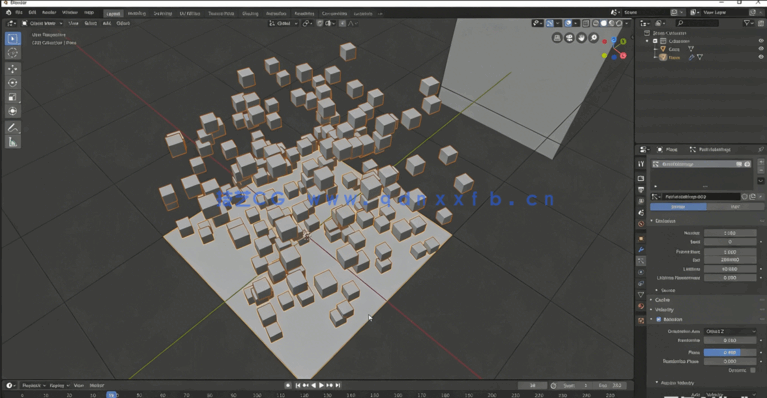The width and height of the screenshot is (767, 398).
Task: Hide the Collection in outliner
Action: (x=761, y=41)
